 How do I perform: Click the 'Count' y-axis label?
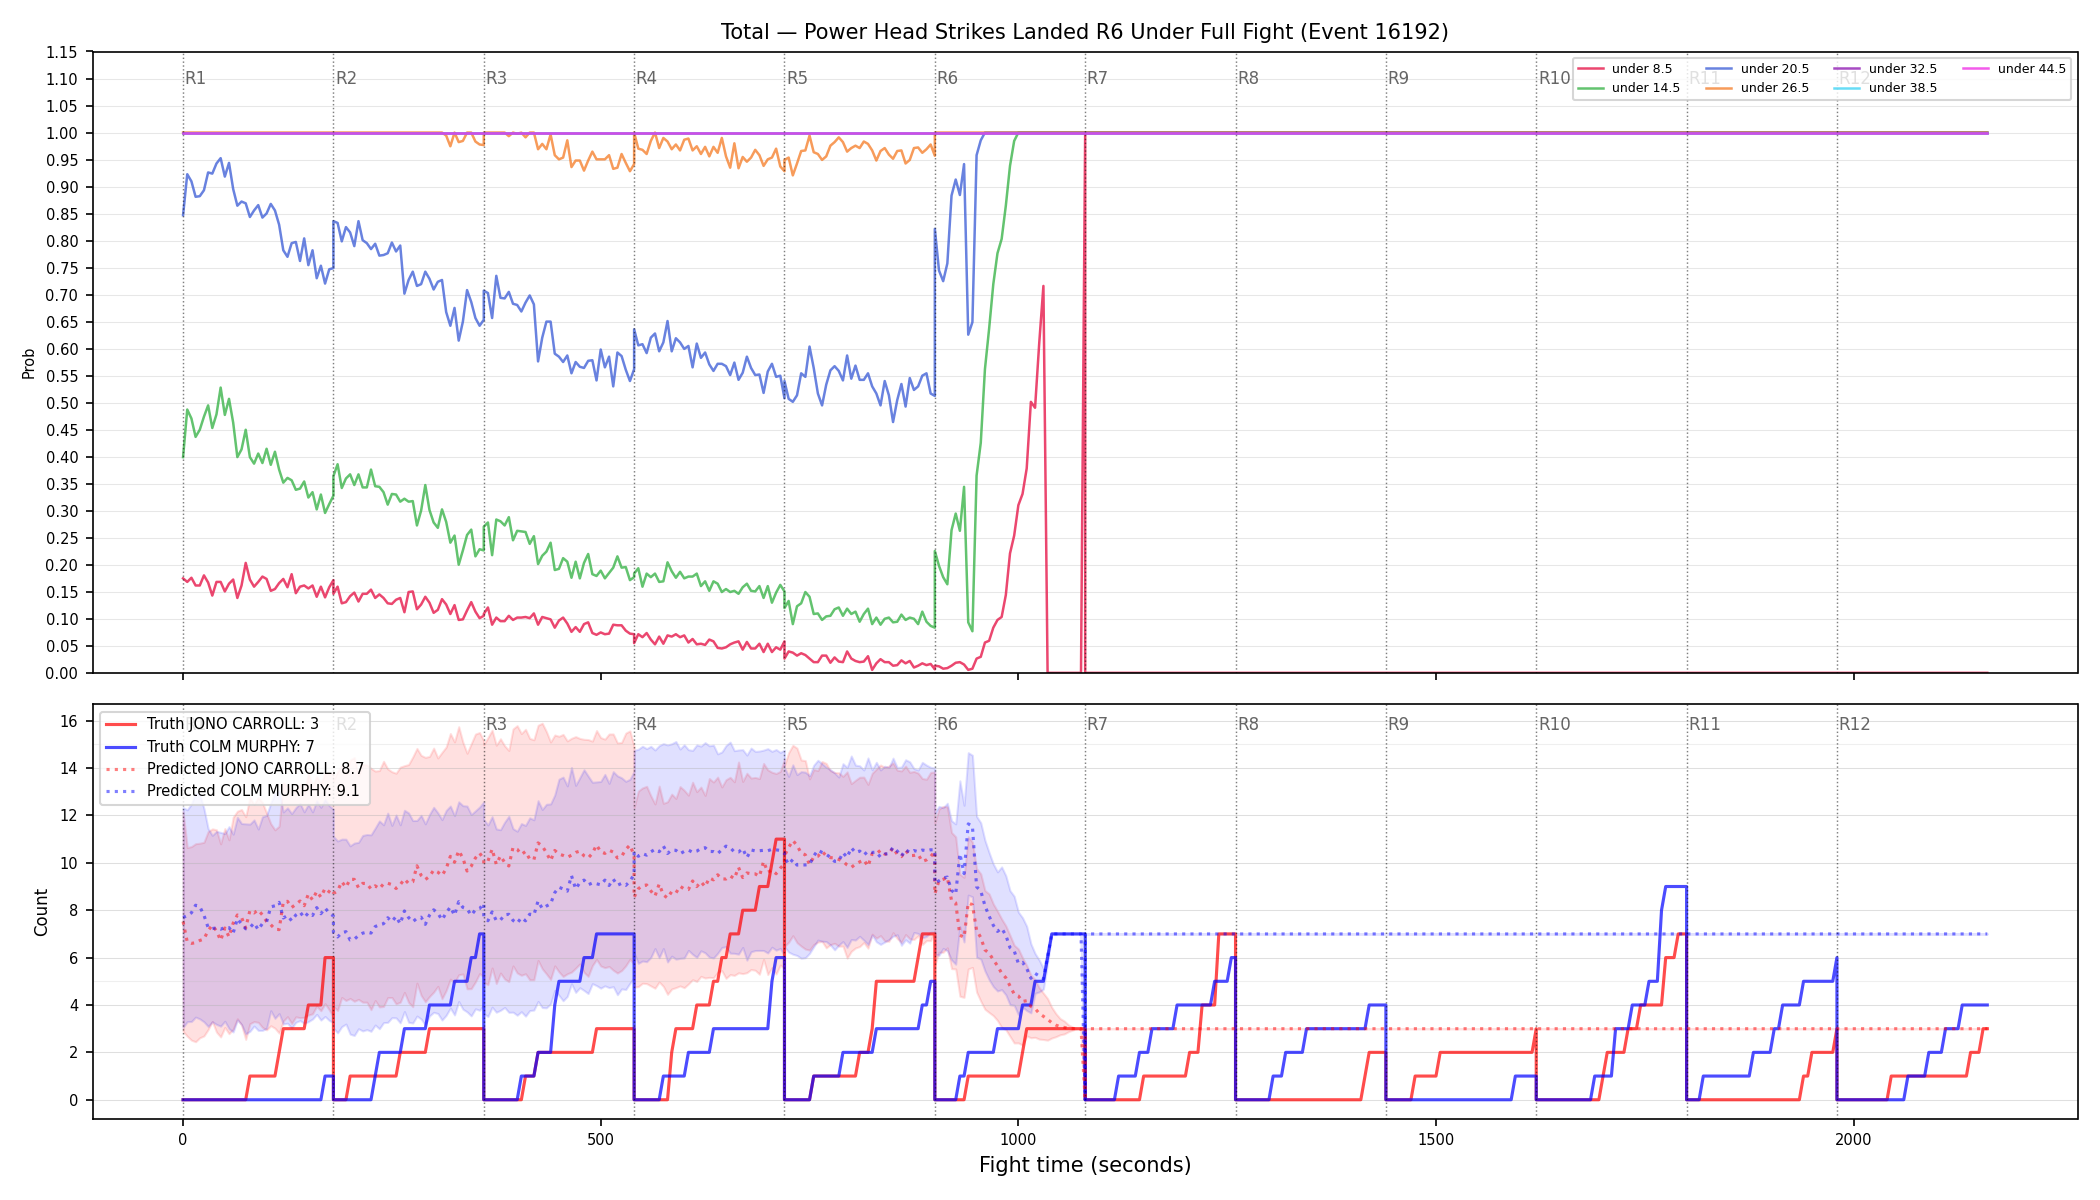[x=41, y=912]
